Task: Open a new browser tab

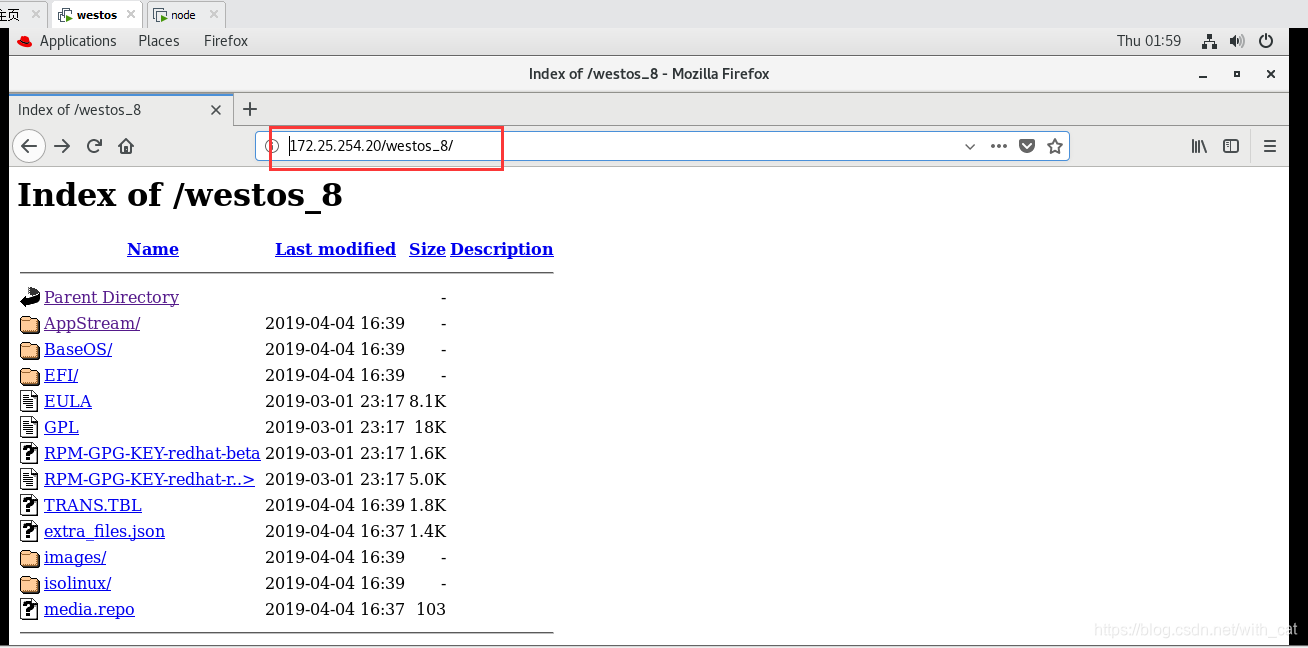Action: [x=250, y=109]
